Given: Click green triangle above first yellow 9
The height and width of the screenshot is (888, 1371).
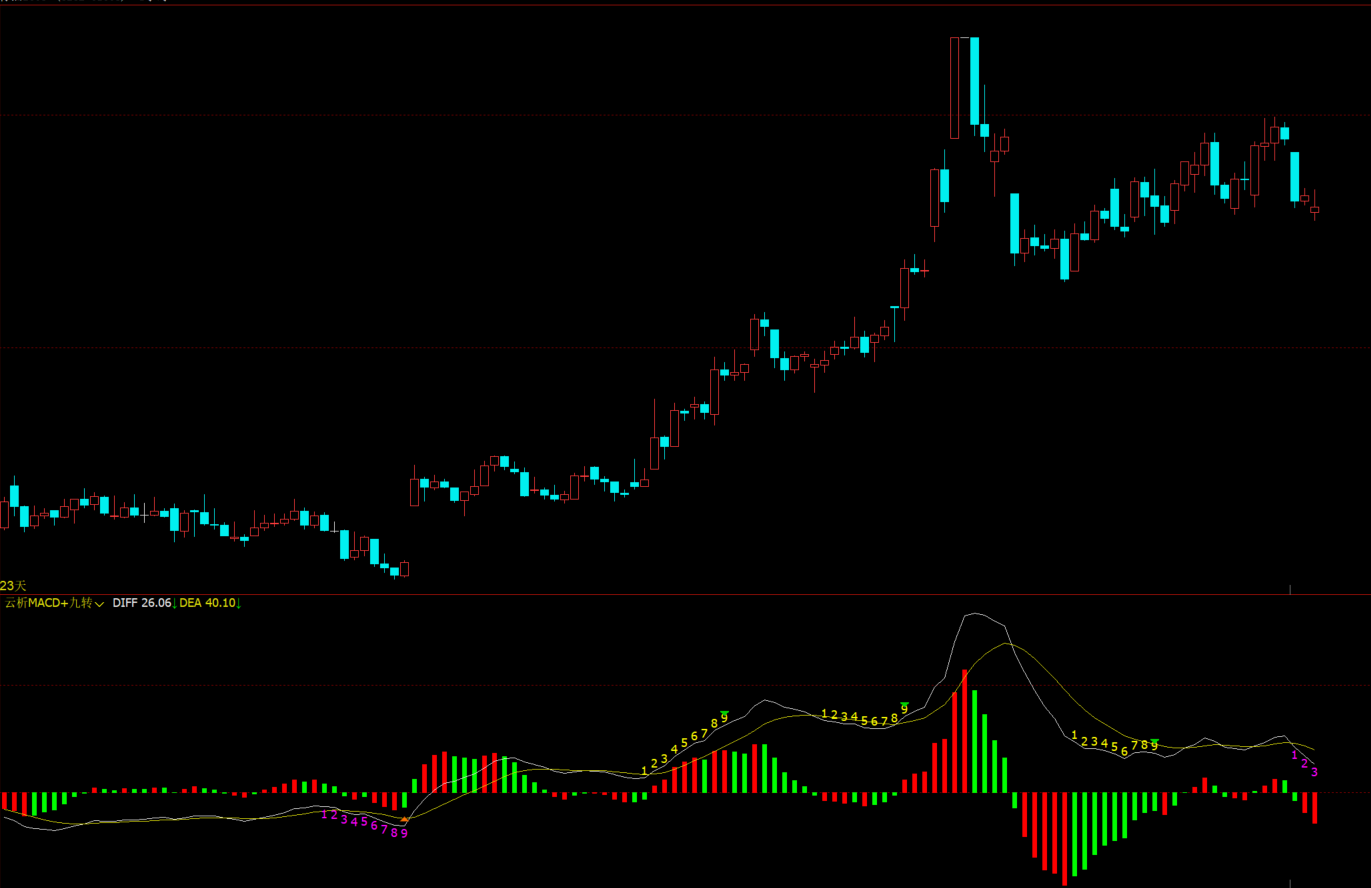Looking at the screenshot, I should (x=725, y=713).
